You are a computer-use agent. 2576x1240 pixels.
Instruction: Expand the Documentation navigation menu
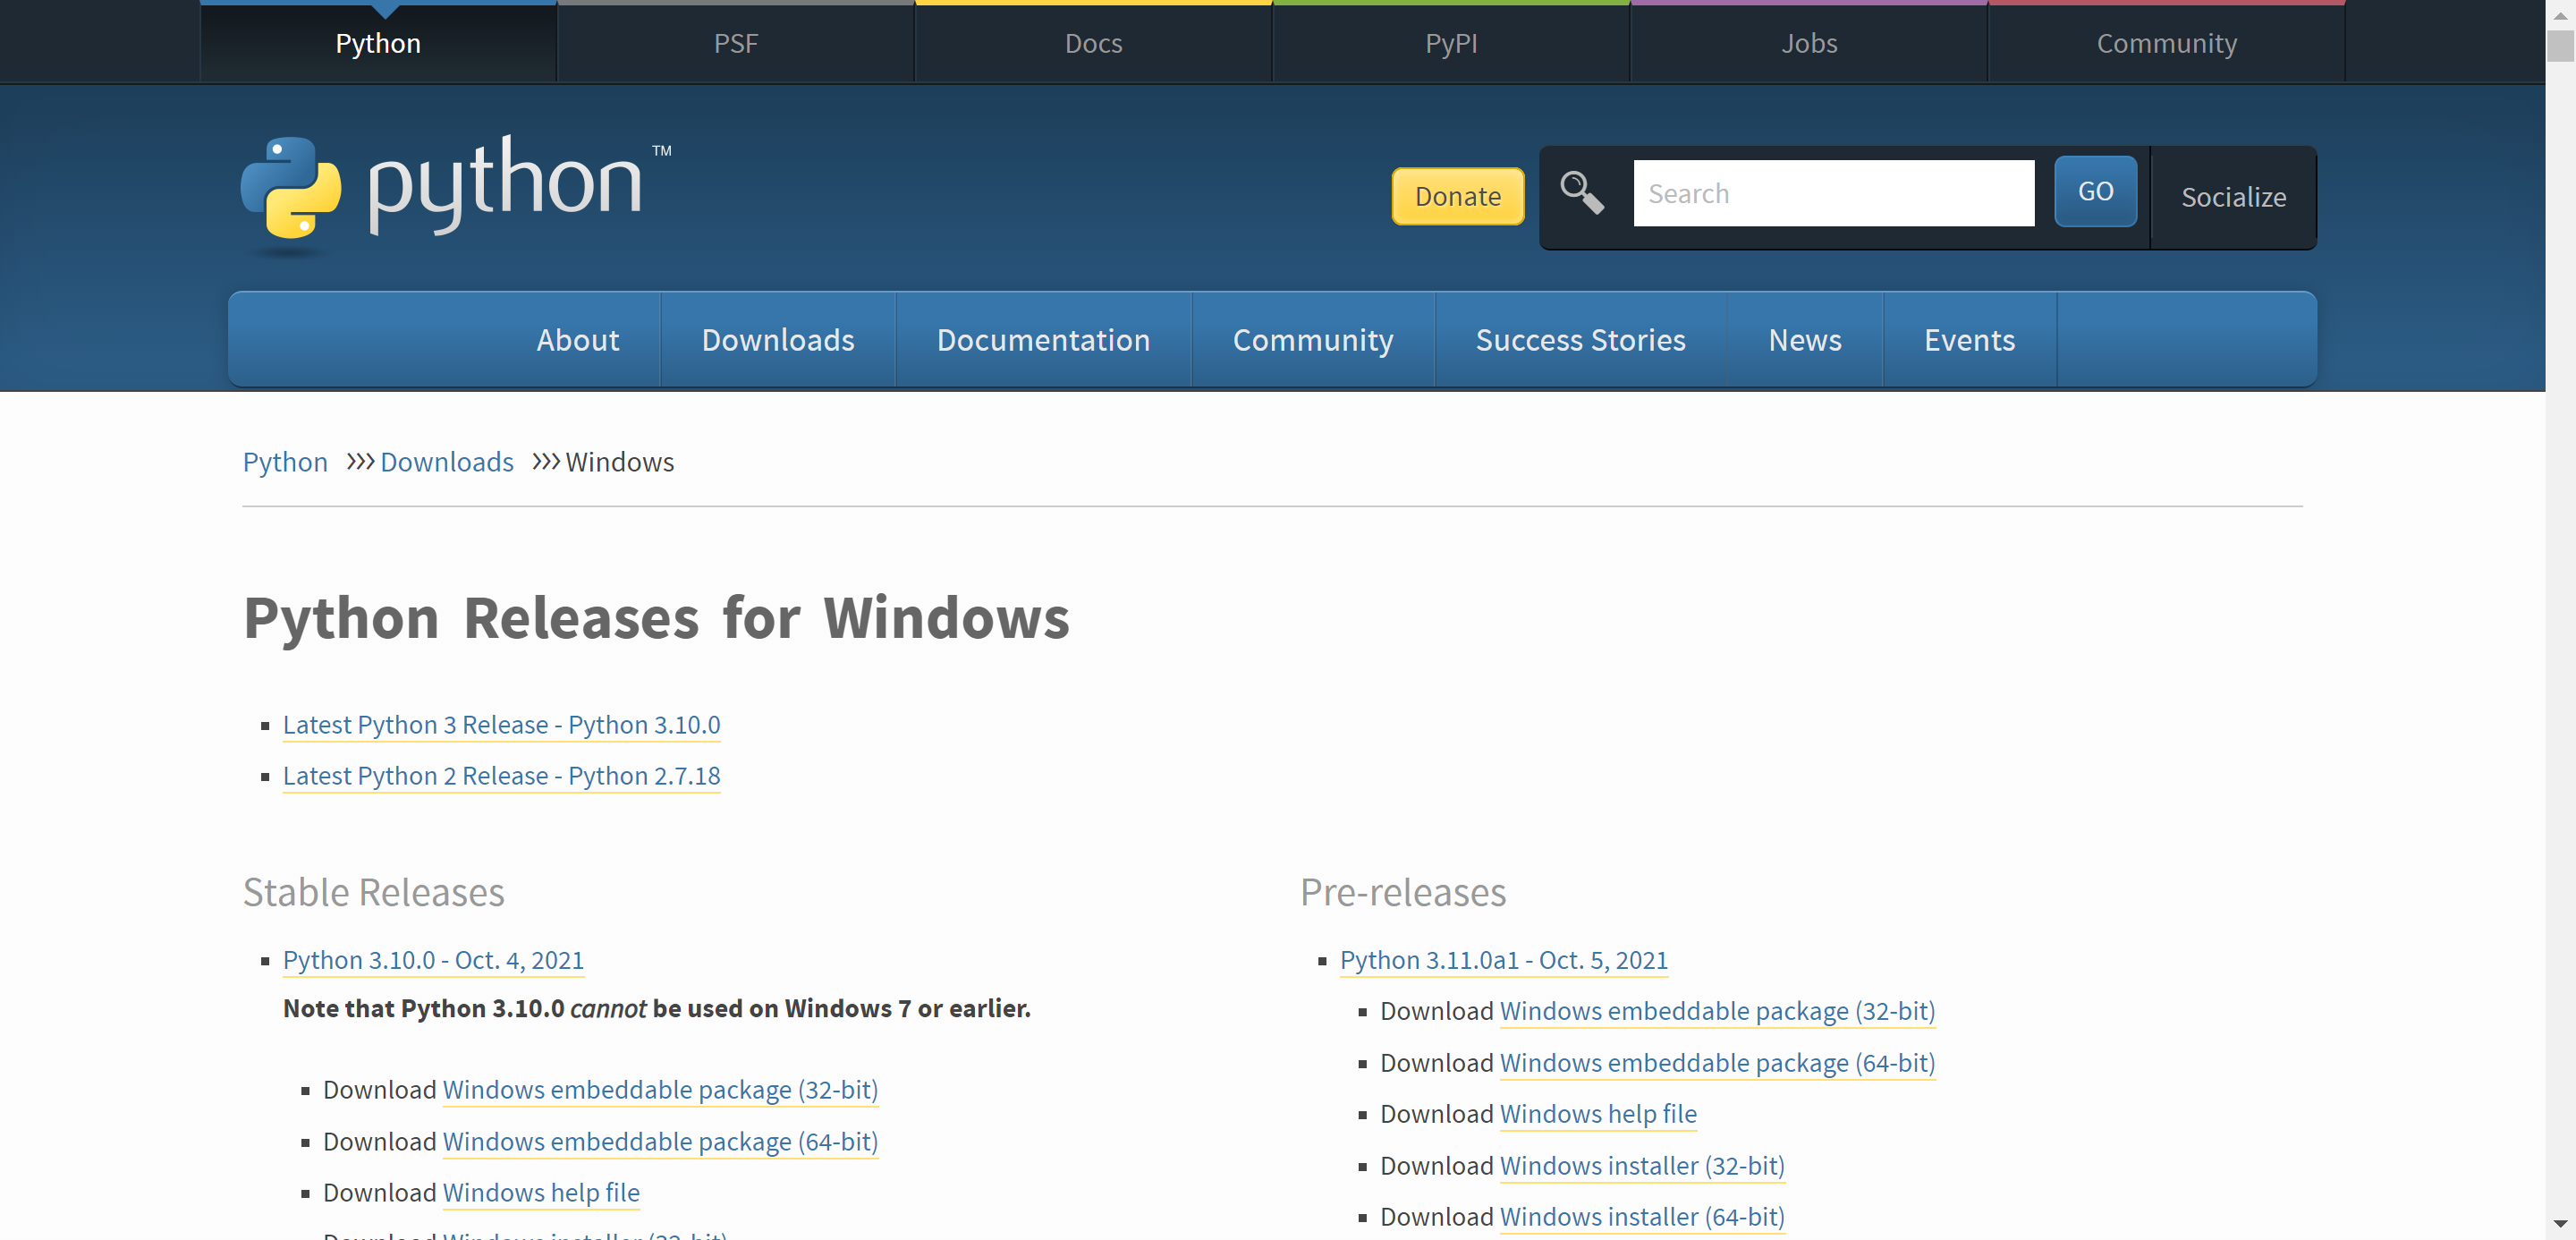tap(1042, 340)
